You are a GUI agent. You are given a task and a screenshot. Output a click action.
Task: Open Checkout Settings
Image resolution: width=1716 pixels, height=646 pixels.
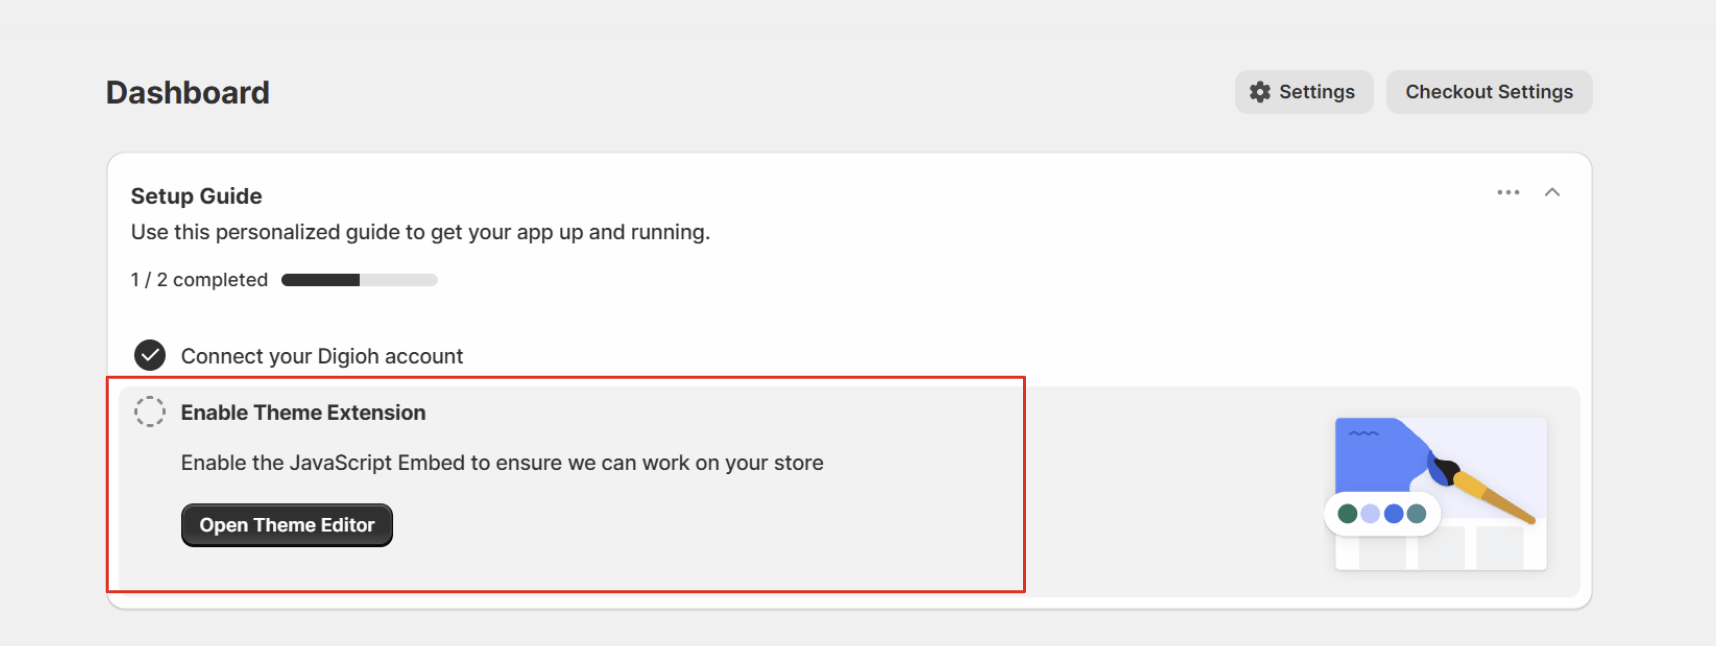tap(1488, 92)
